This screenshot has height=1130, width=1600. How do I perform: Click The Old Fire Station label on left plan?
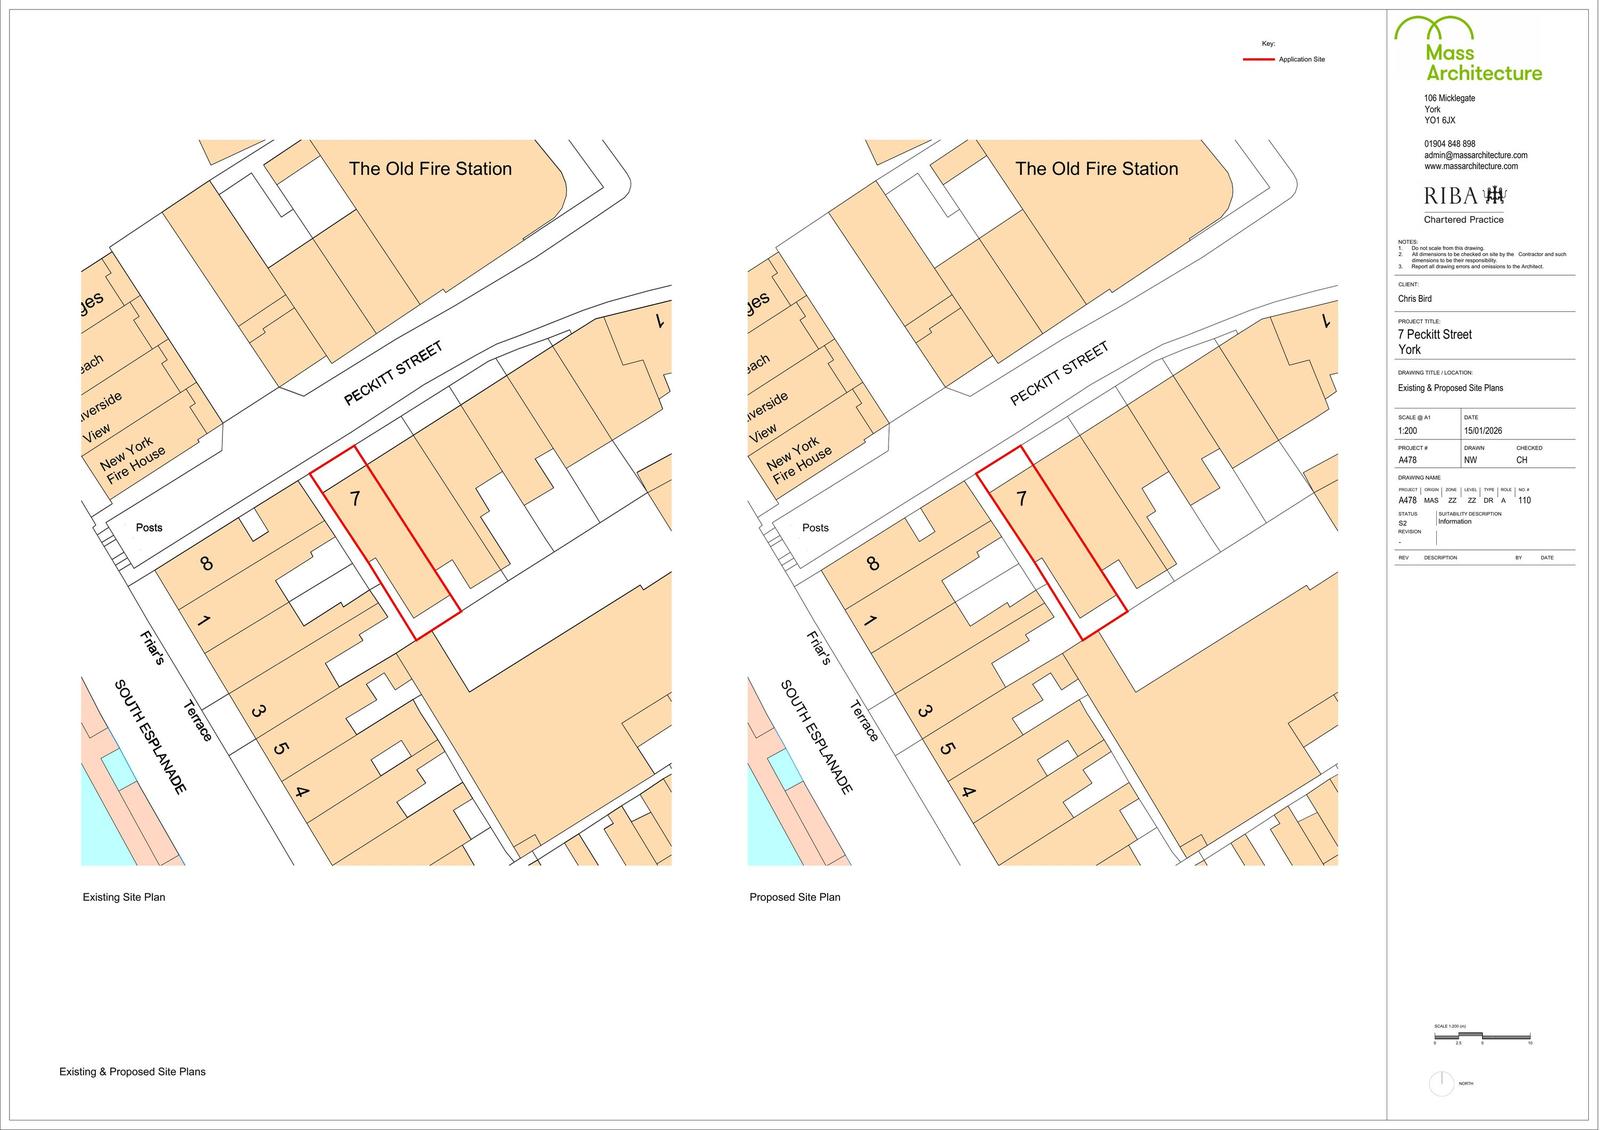pyautogui.click(x=430, y=169)
